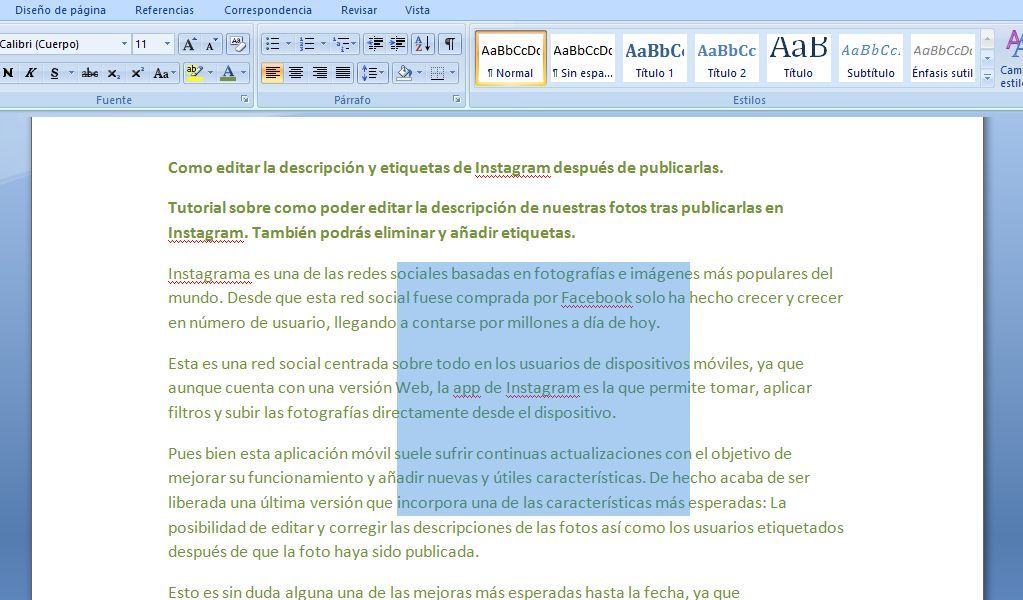Apply Énfasis sutil style
This screenshot has width=1023, height=600.
pyautogui.click(x=942, y=58)
